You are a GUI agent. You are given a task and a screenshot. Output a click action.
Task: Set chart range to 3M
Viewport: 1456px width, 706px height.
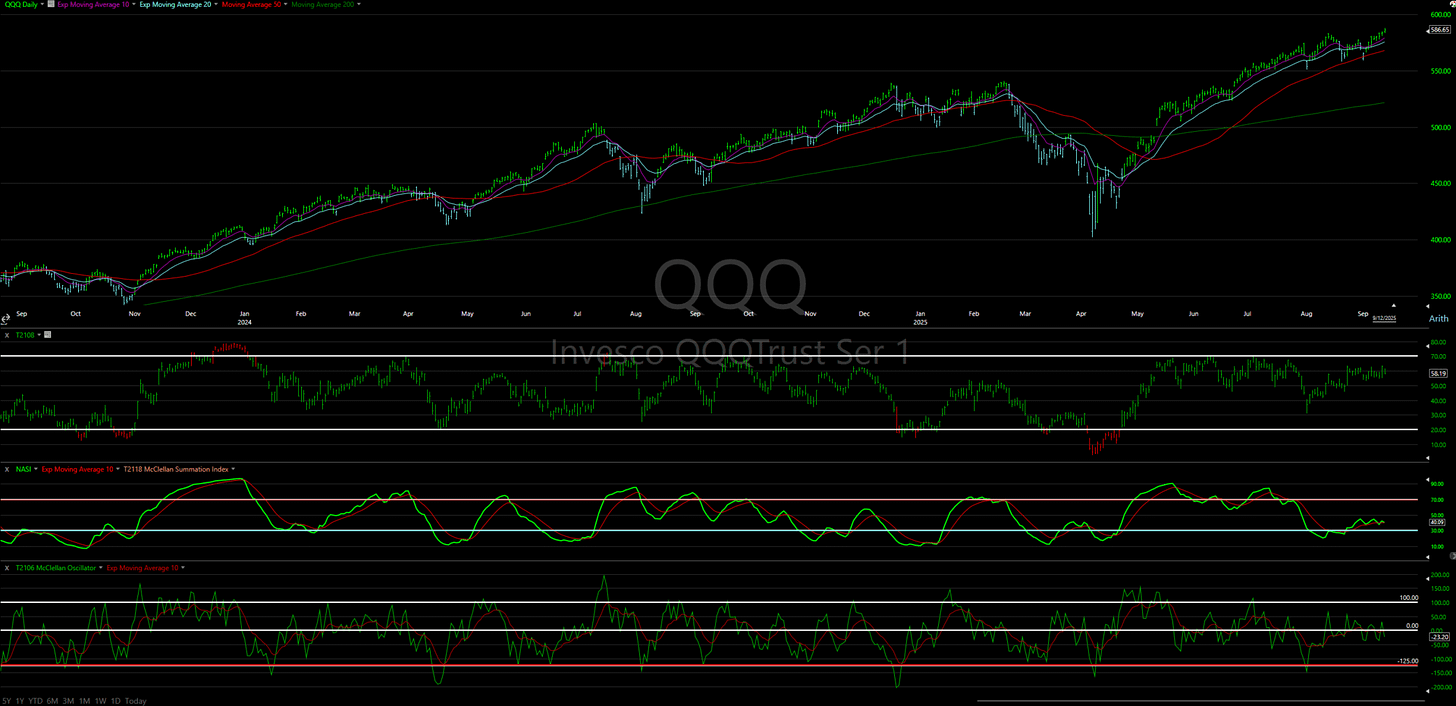click(68, 701)
